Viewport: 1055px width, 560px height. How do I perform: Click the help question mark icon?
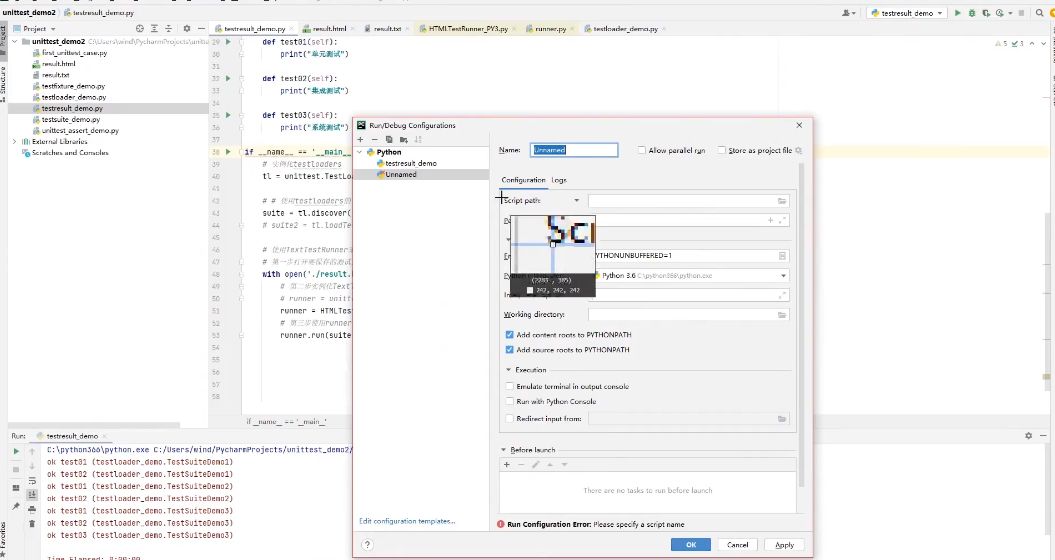coord(368,545)
